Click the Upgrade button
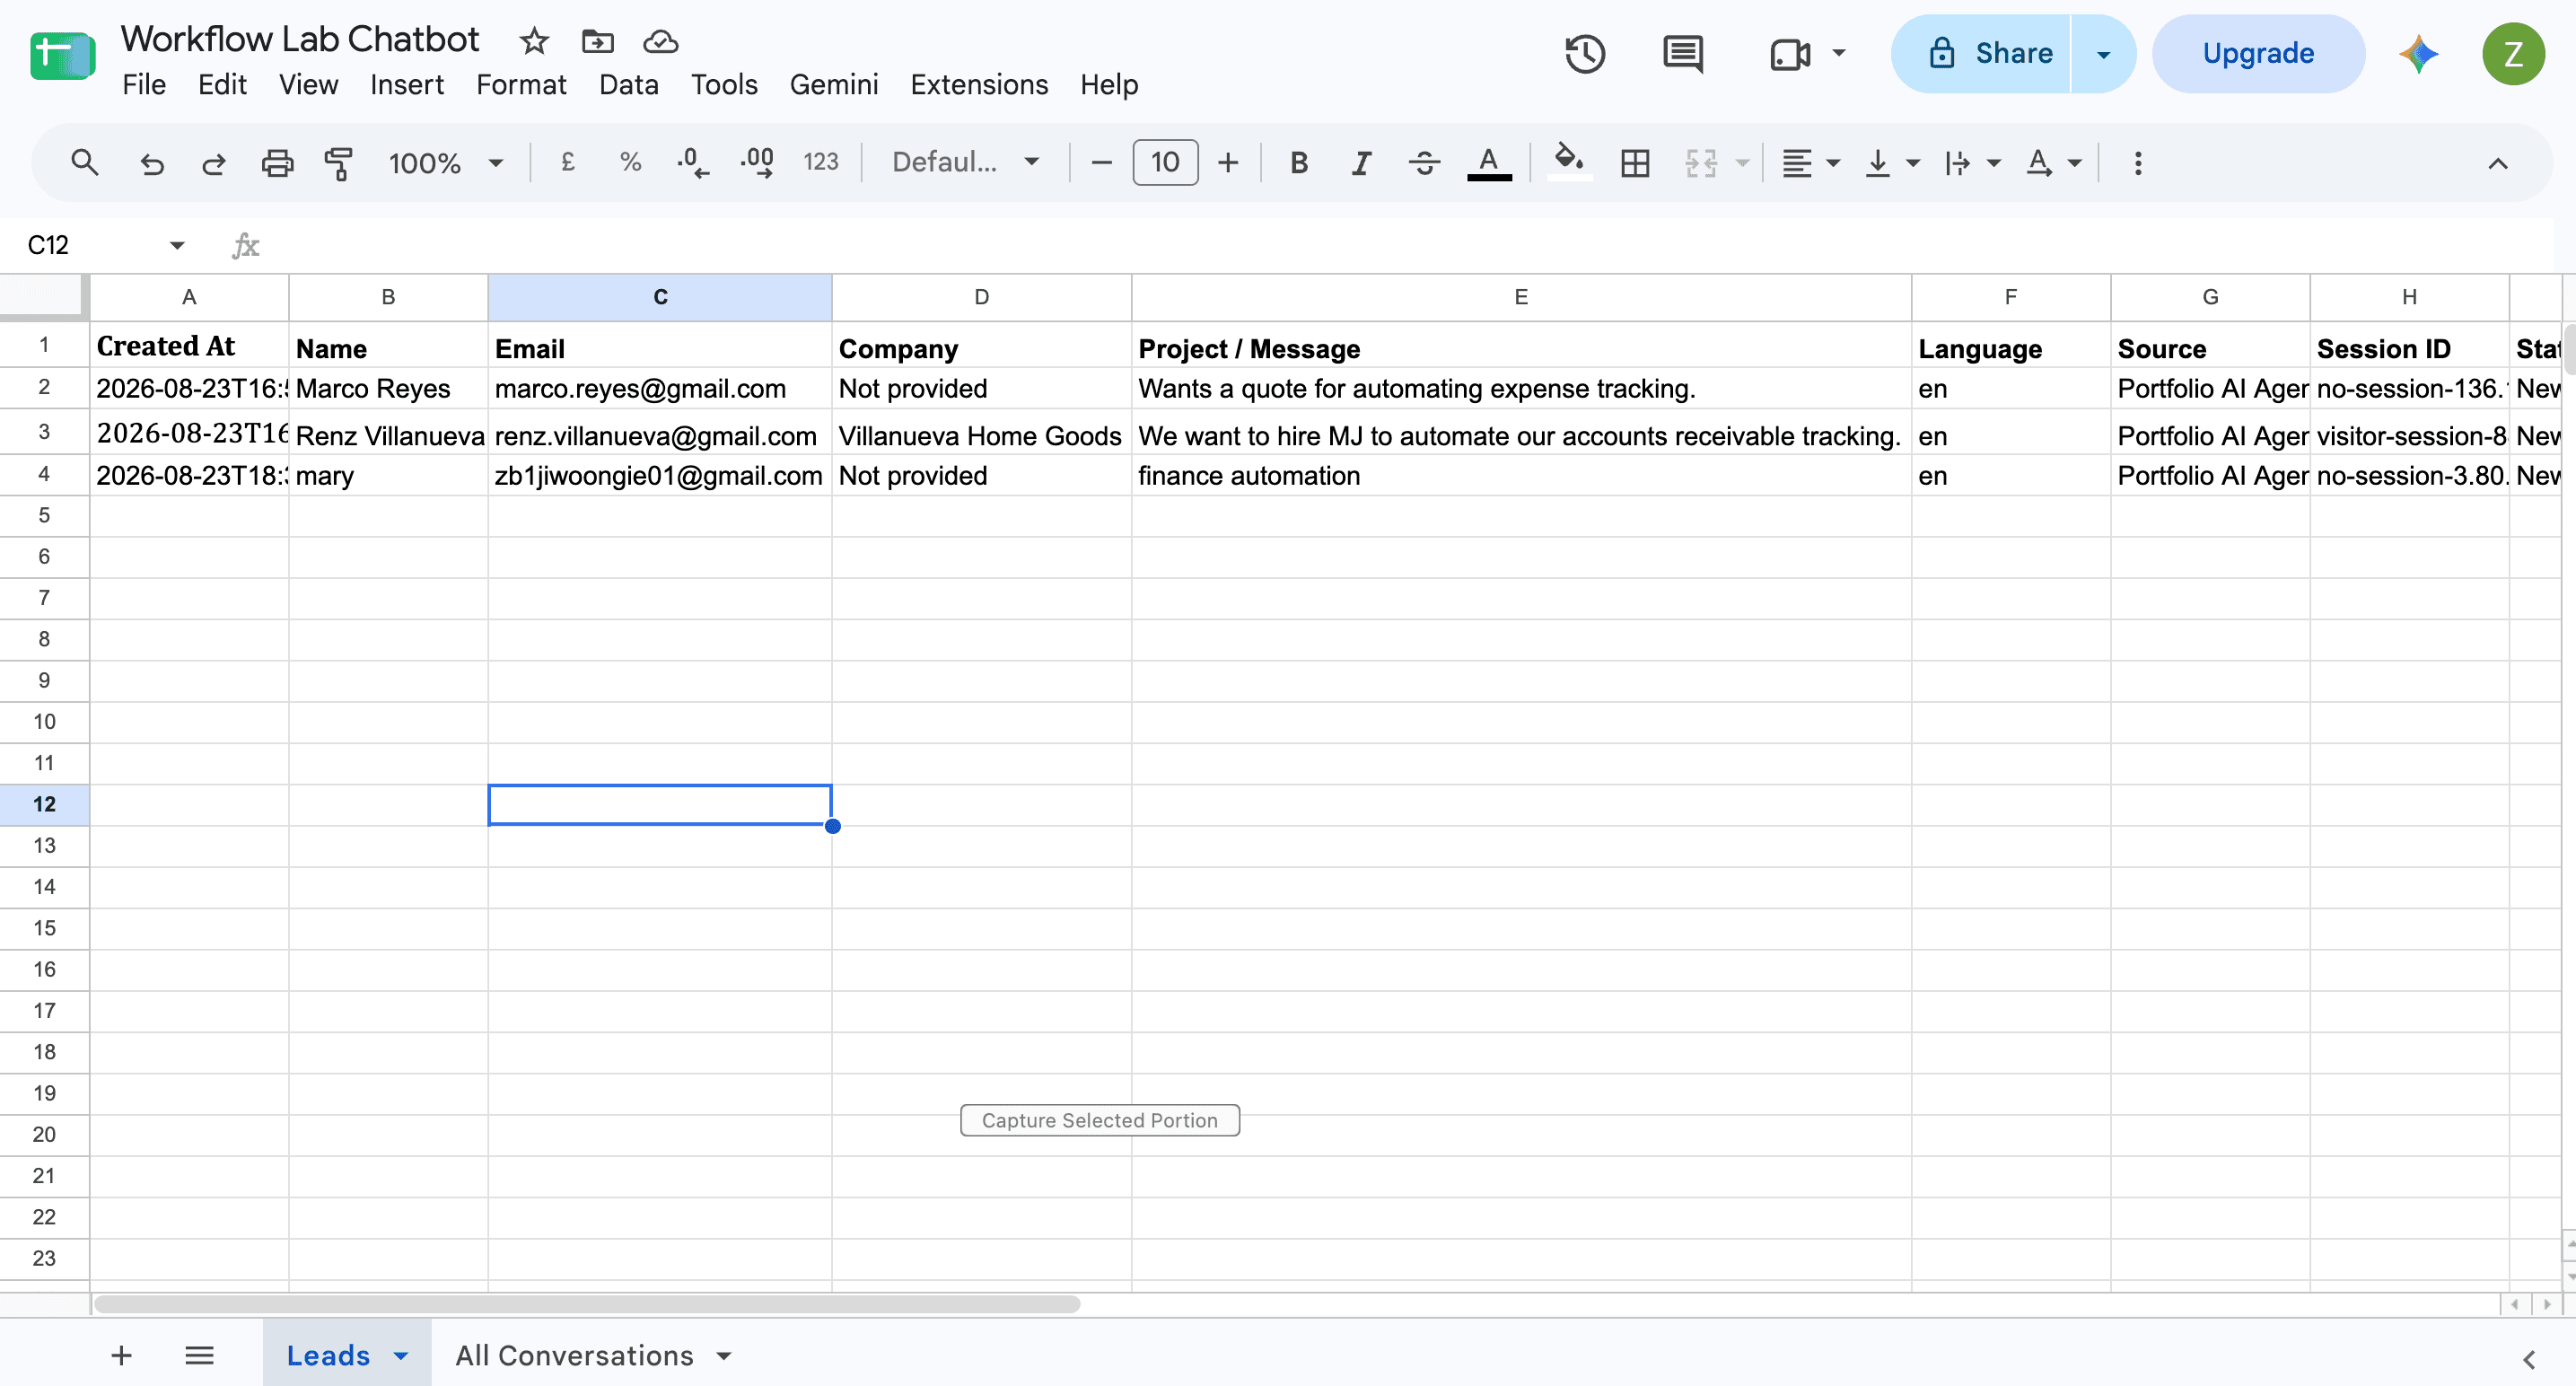 (x=2258, y=53)
